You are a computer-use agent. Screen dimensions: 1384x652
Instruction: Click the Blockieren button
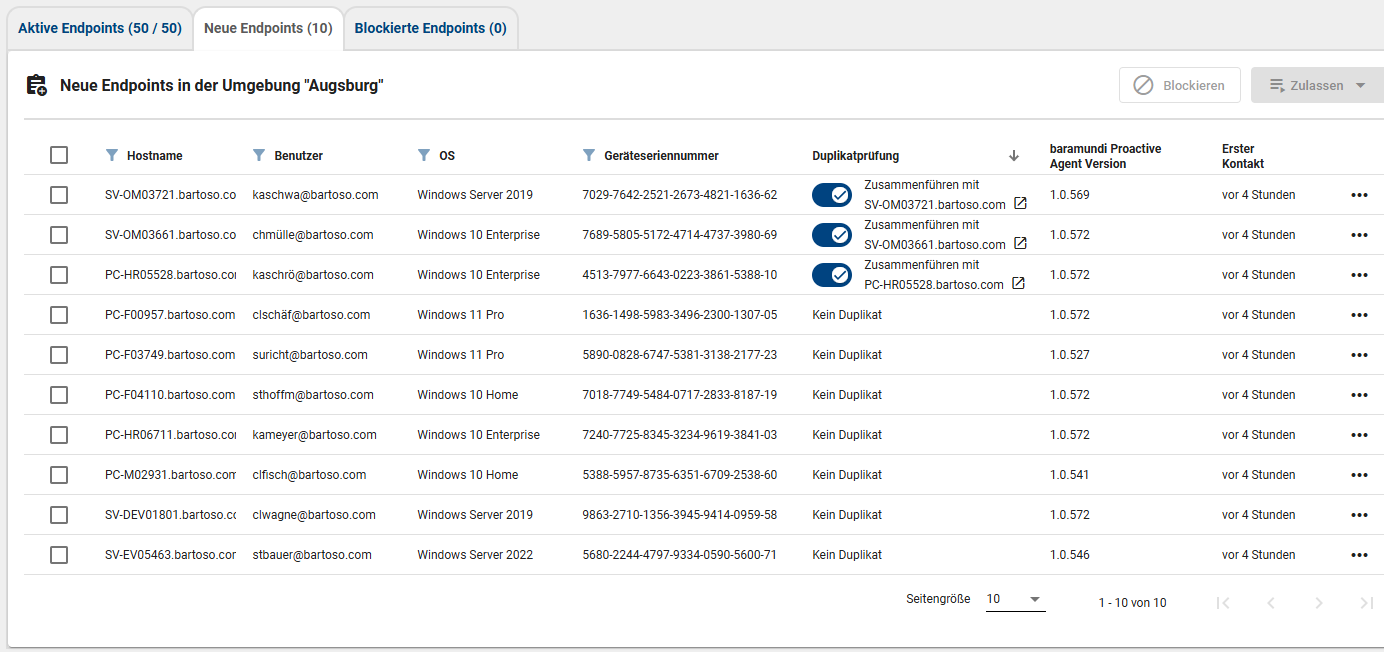point(1179,86)
